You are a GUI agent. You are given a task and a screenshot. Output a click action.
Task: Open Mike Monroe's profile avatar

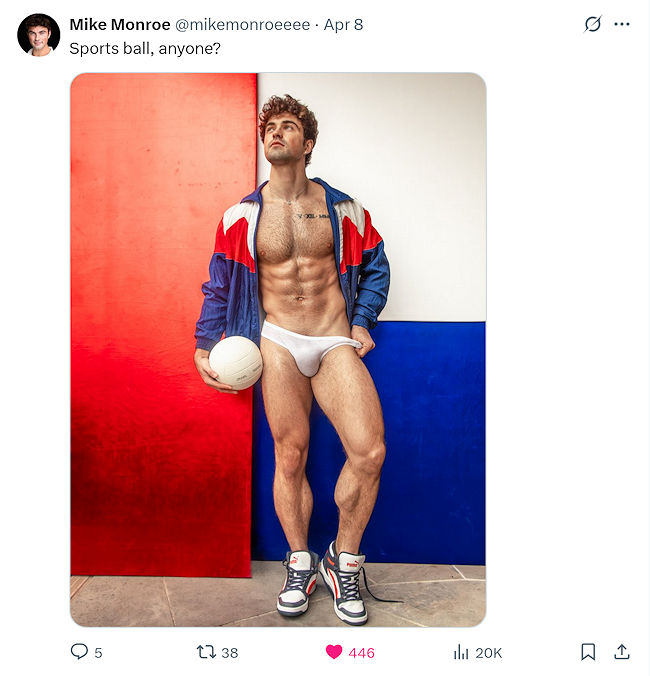tap(38, 35)
